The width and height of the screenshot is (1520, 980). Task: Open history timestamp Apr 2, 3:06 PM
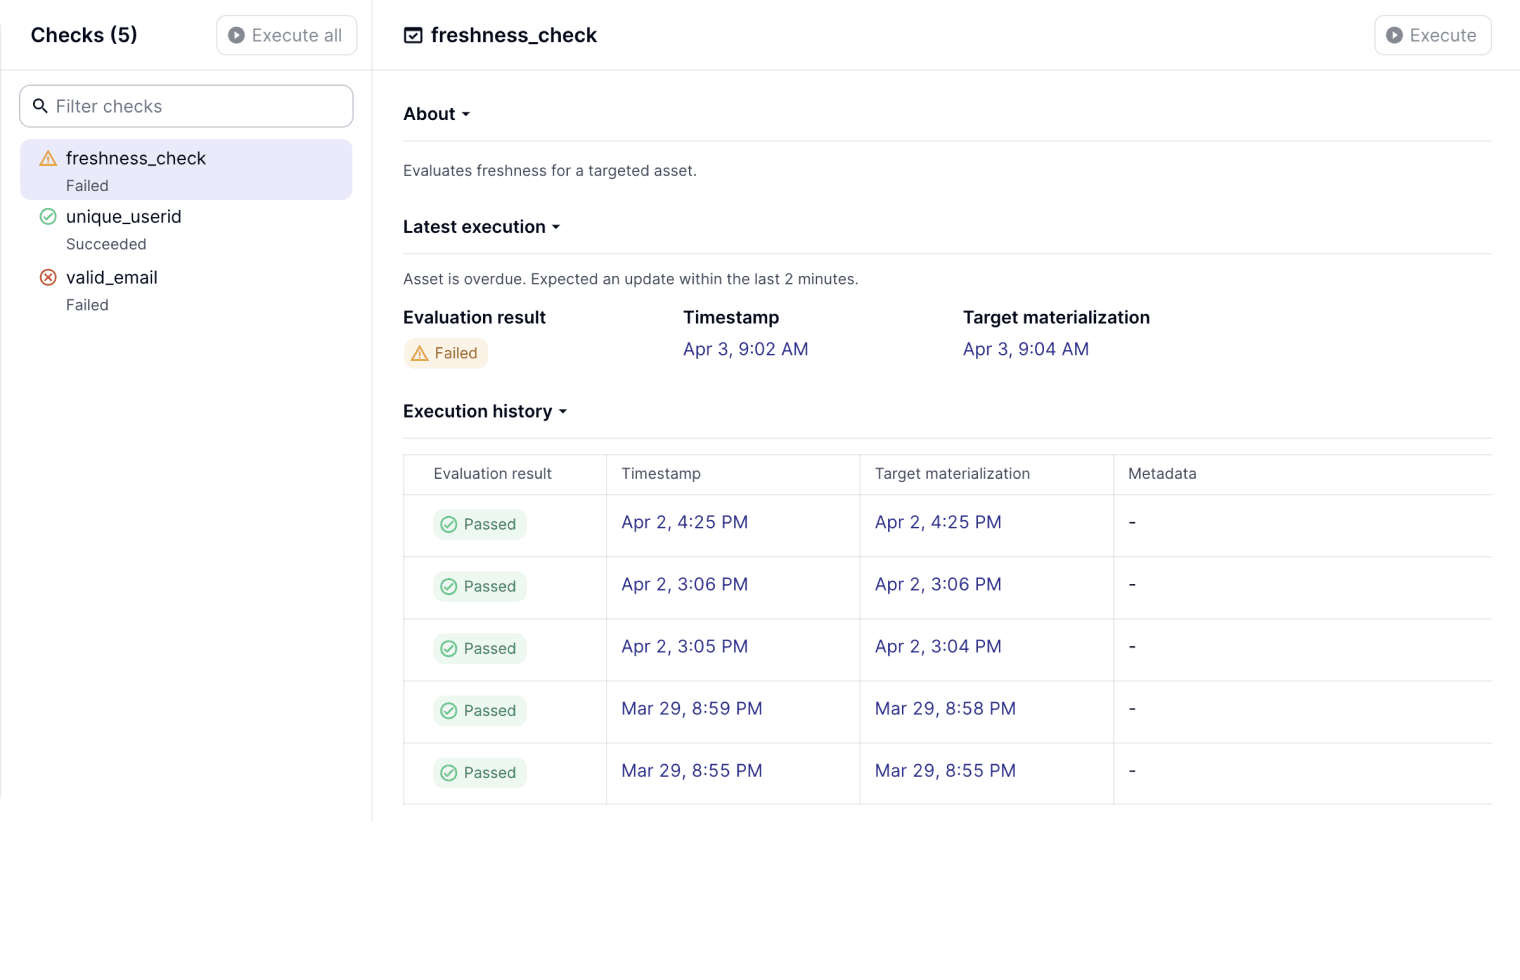pyautogui.click(x=684, y=584)
